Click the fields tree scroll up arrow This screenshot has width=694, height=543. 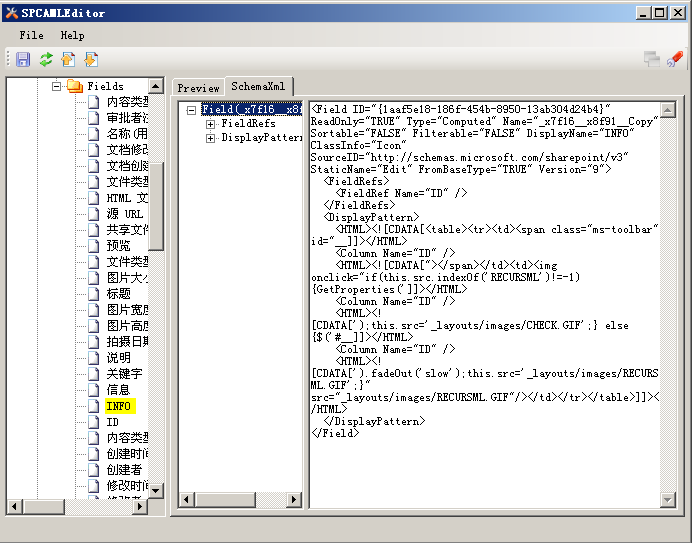click(x=155, y=86)
